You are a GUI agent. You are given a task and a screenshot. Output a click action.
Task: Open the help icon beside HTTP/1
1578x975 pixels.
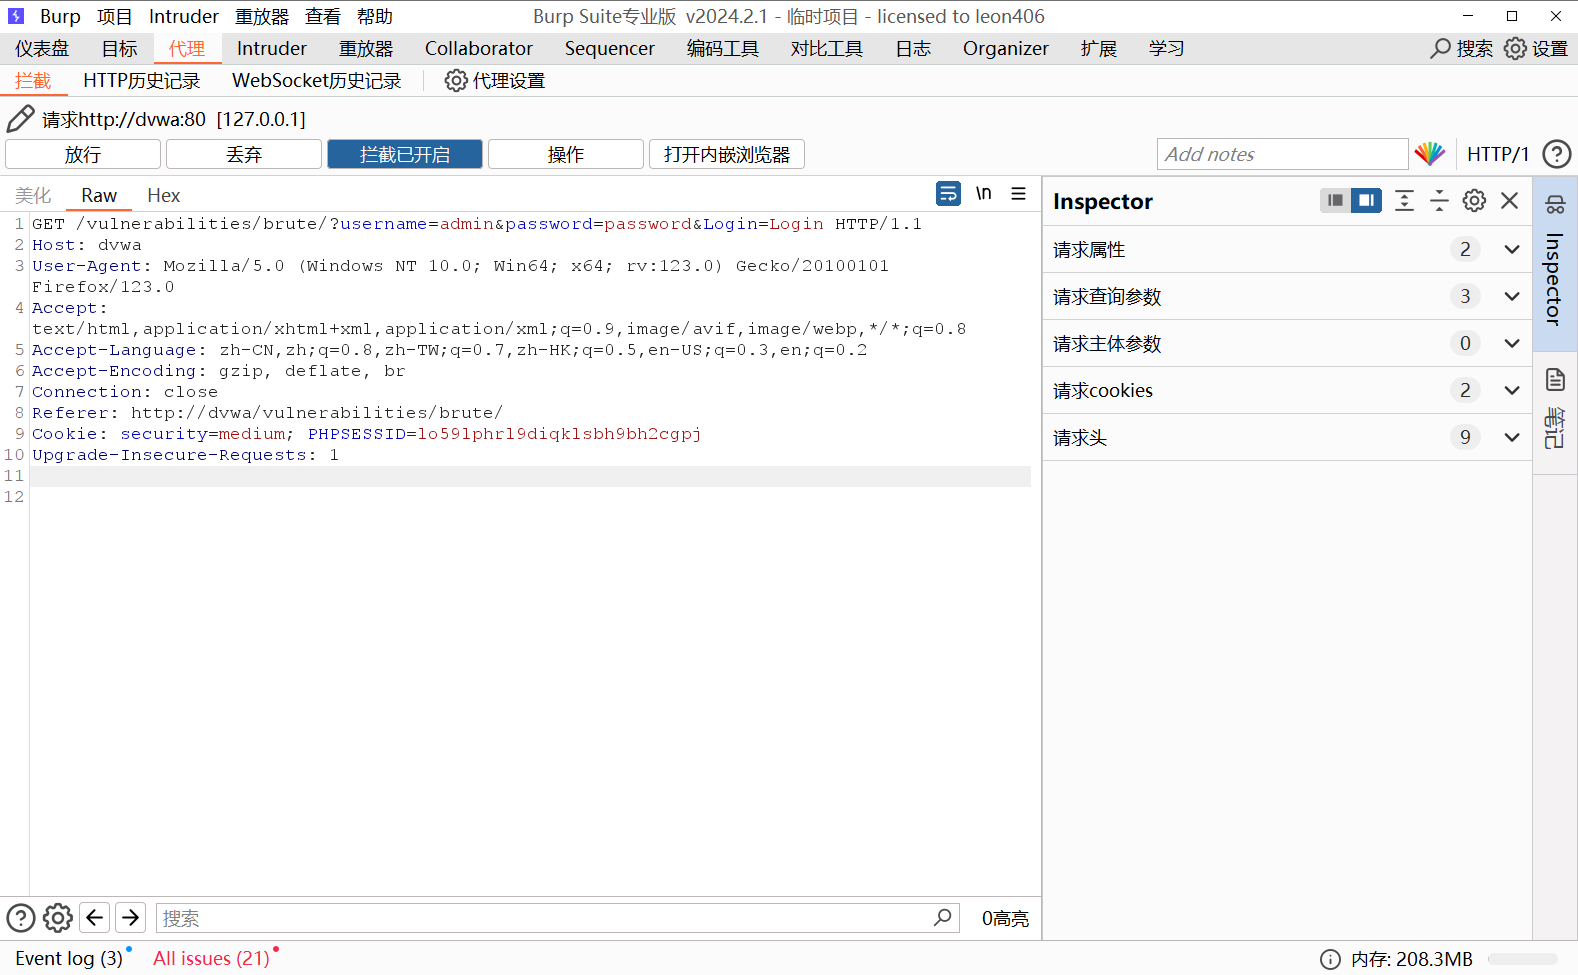tap(1557, 154)
